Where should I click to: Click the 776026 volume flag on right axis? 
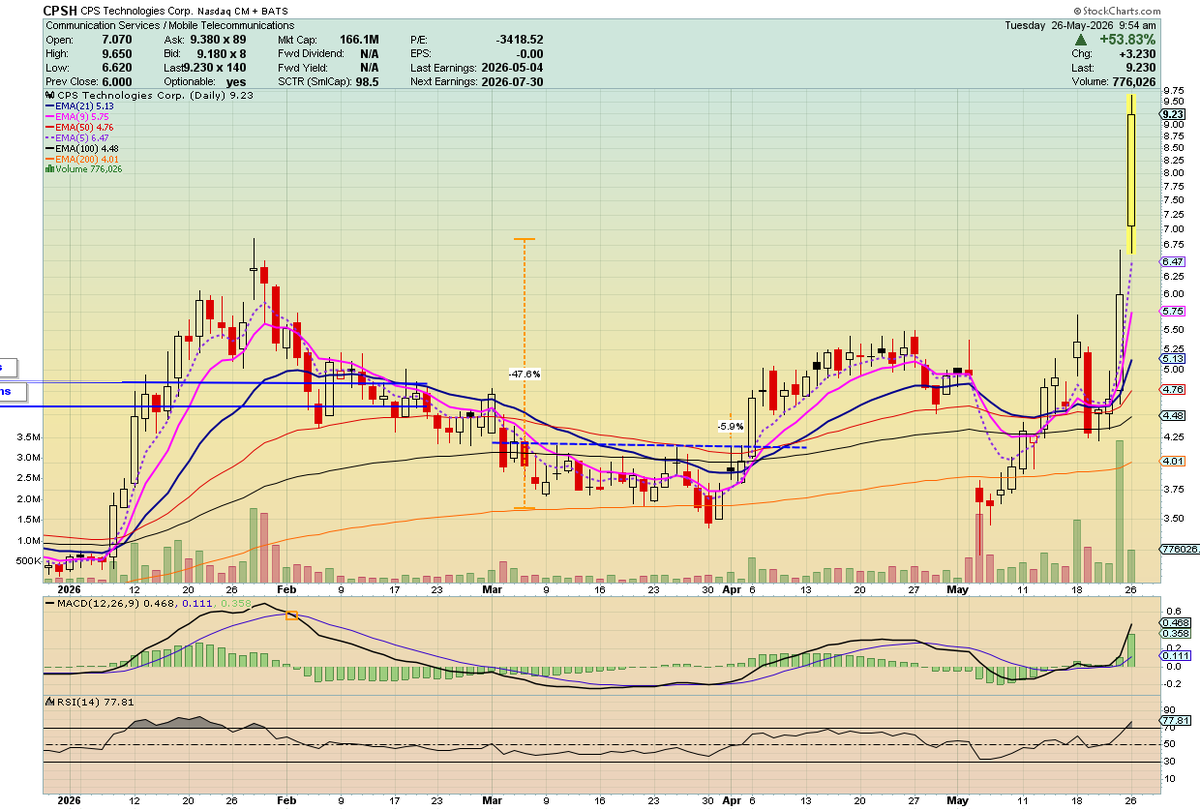pos(1177,550)
